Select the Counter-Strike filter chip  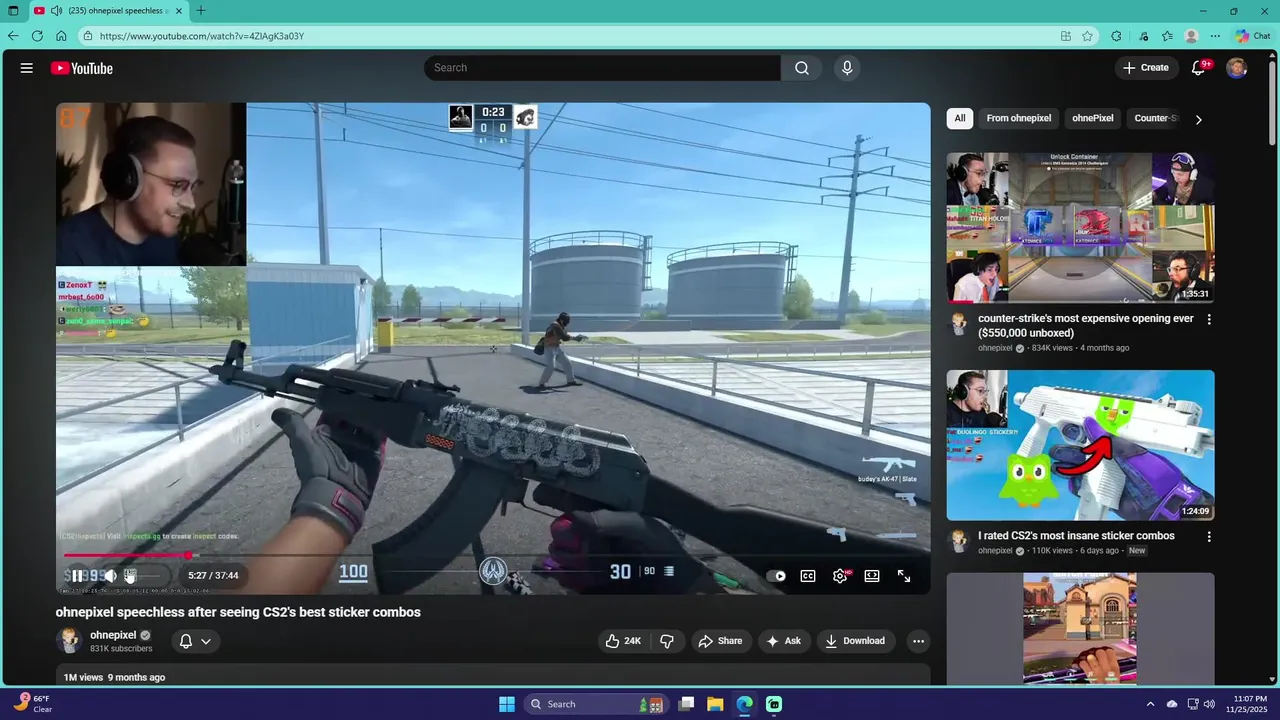click(x=1156, y=118)
